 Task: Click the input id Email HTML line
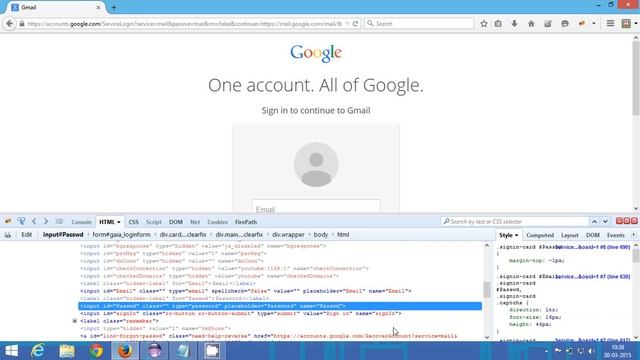click(x=246, y=291)
